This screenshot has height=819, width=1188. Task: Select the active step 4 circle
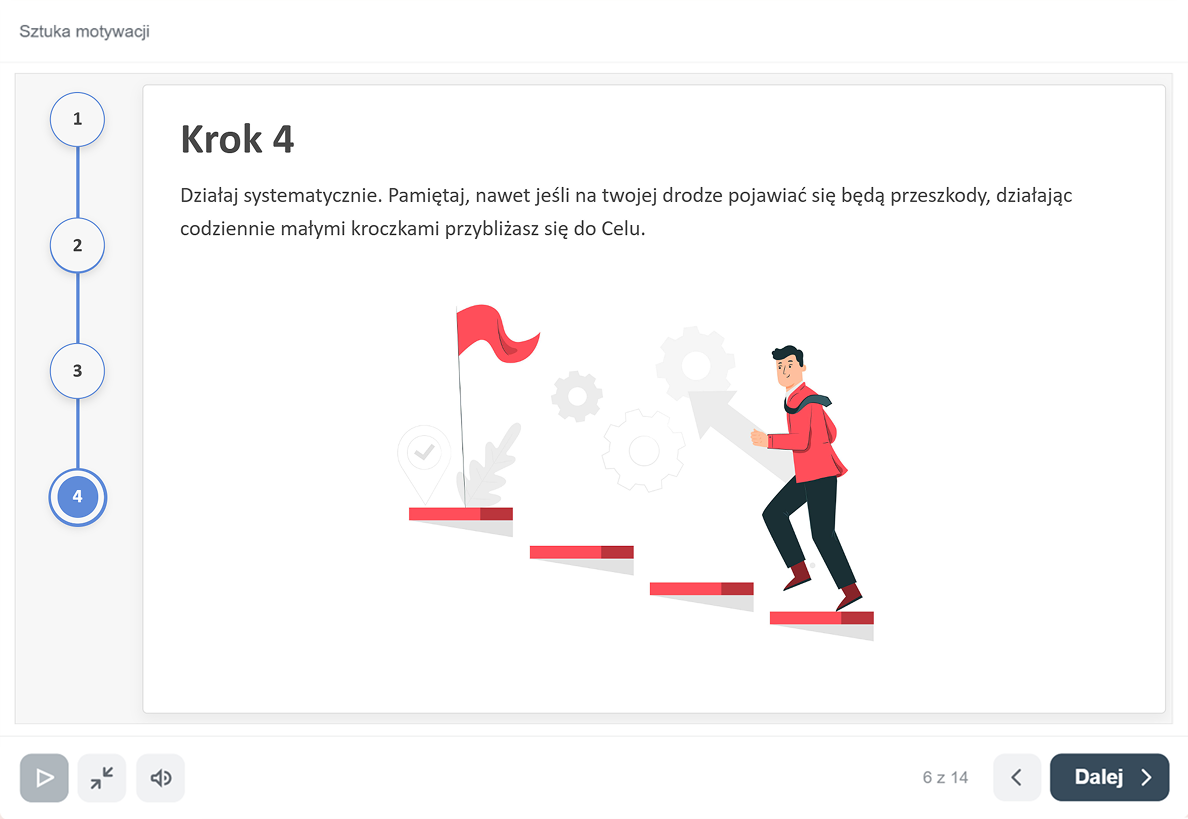(77, 497)
